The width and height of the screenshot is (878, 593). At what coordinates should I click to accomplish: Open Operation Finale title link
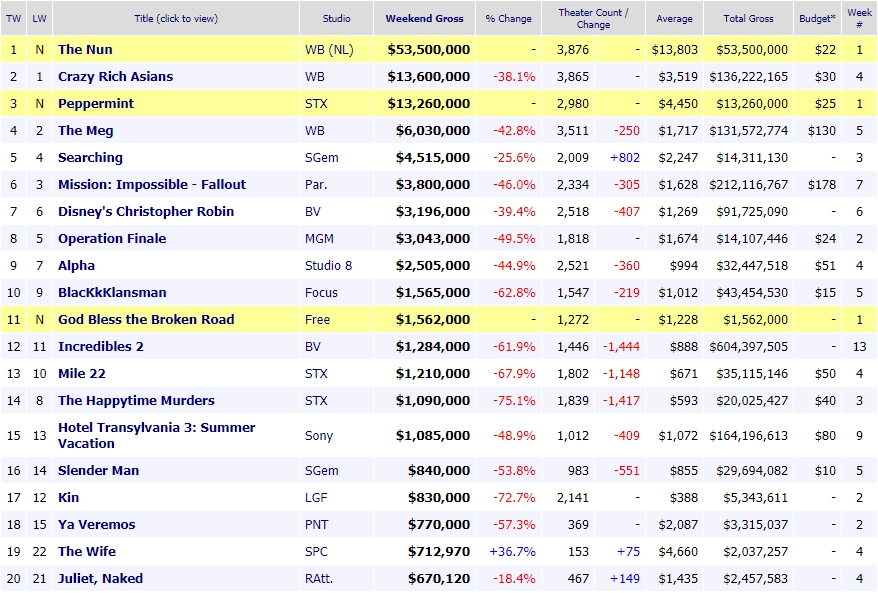click(x=112, y=239)
